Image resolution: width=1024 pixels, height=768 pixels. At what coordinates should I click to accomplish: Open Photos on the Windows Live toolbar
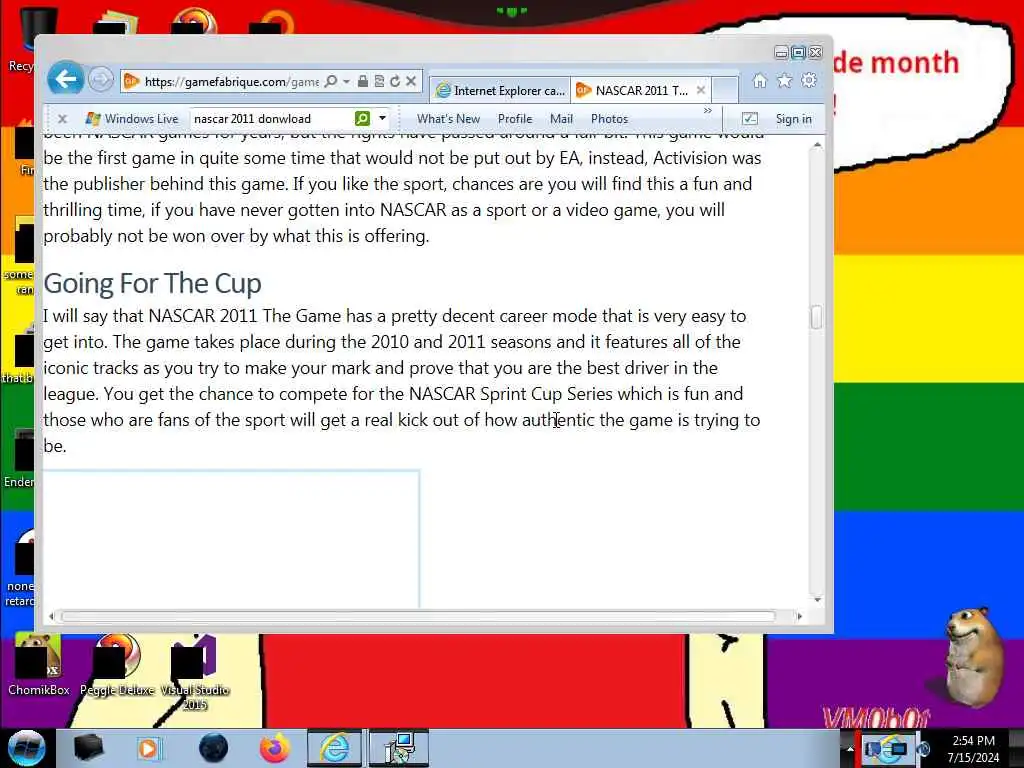pyautogui.click(x=609, y=119)
